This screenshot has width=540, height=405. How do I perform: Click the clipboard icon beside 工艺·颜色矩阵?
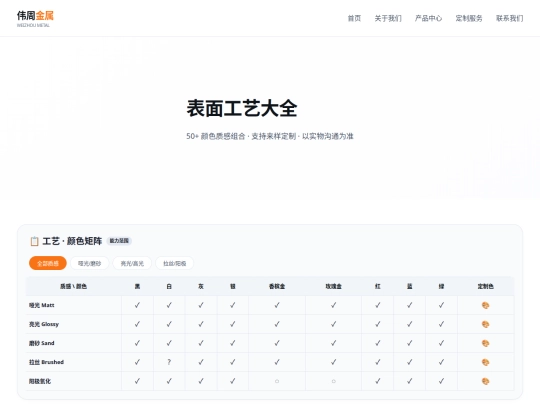coord(34,241)
